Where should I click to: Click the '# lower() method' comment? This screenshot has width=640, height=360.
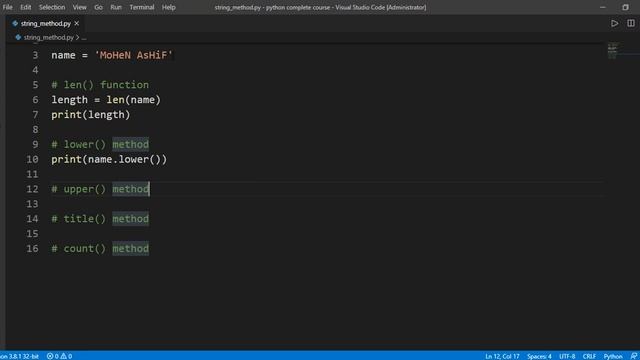100,144
